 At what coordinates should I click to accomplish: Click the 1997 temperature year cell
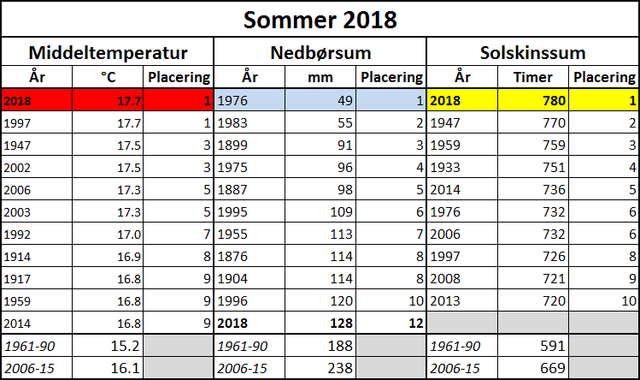(x=37, y=122)
